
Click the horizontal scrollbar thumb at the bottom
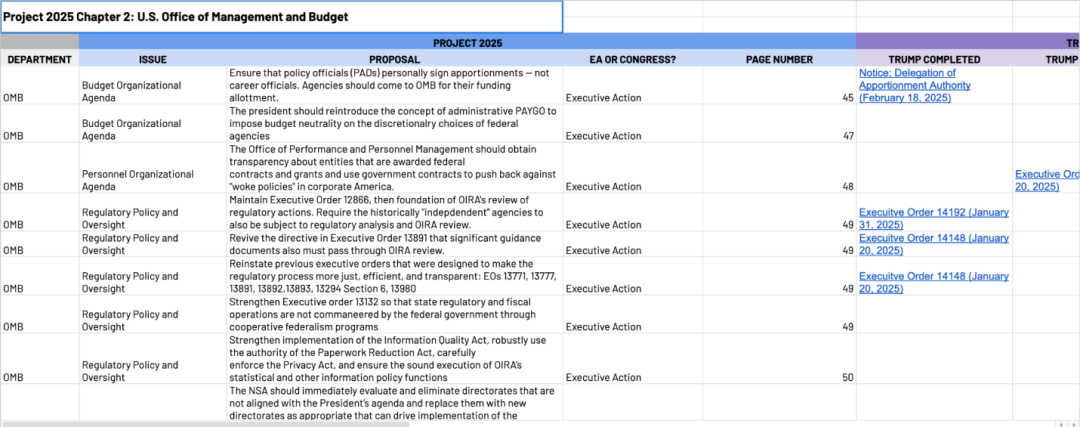207,424
